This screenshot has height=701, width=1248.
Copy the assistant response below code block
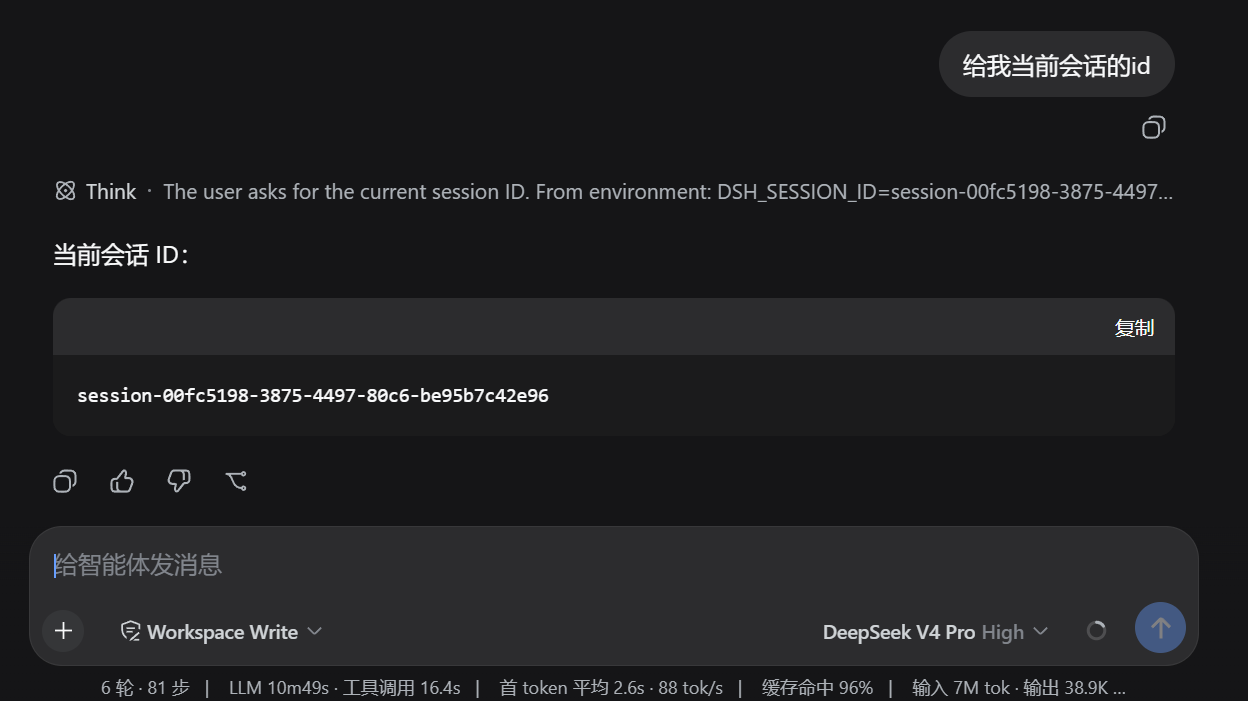65,481
